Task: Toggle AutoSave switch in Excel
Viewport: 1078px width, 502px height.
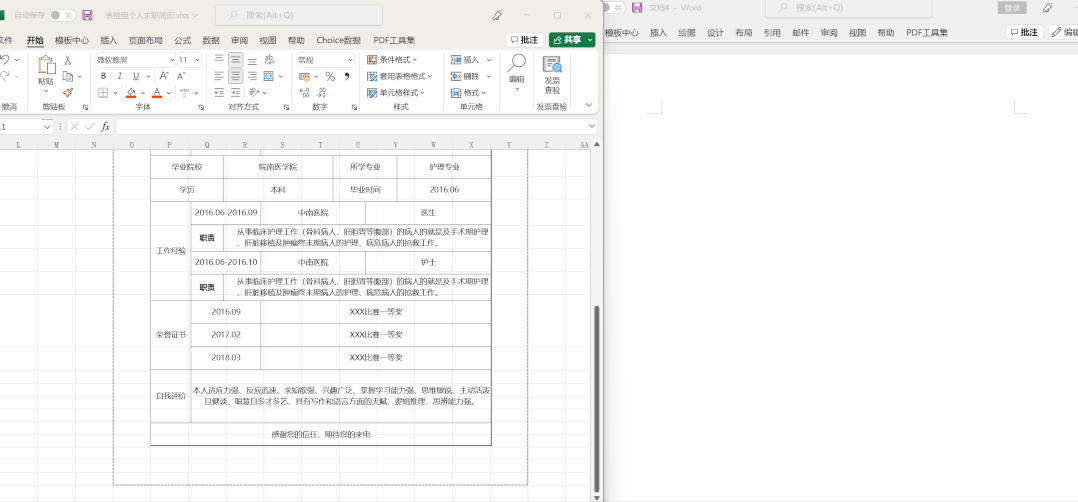Action: pyautogui.click(x=62, y=15)
